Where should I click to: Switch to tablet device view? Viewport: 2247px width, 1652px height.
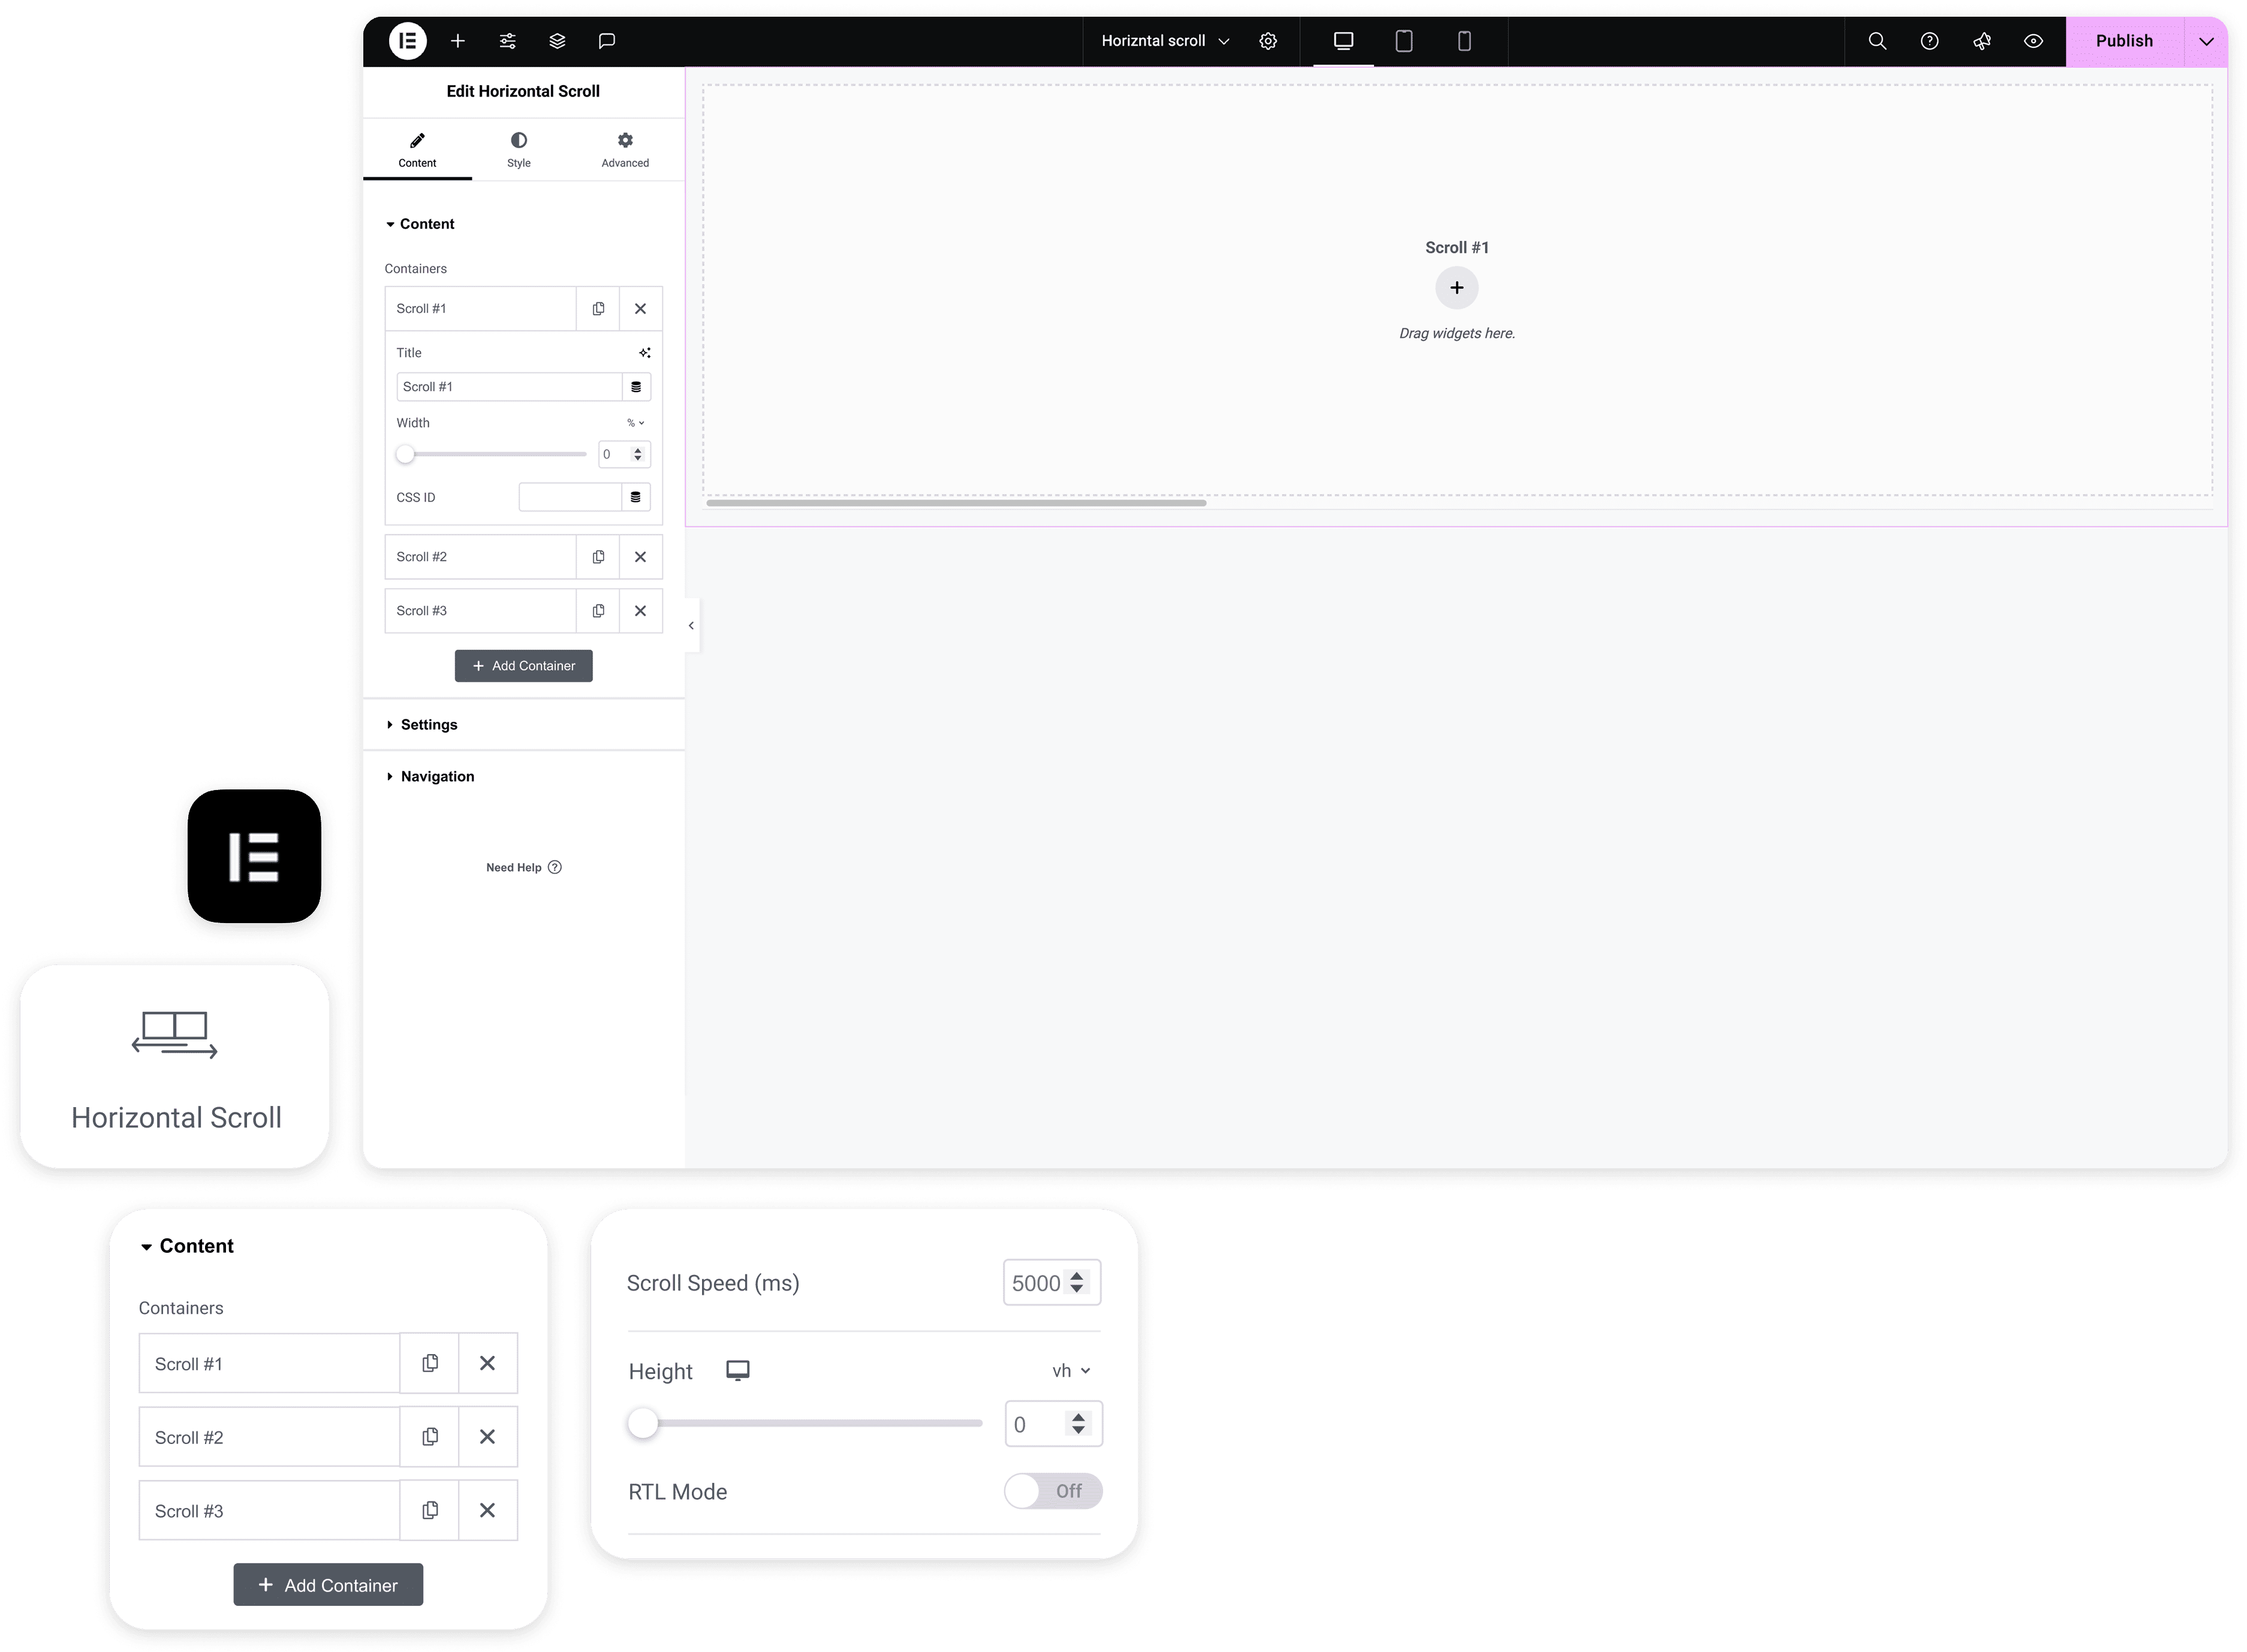[1404, 41]
